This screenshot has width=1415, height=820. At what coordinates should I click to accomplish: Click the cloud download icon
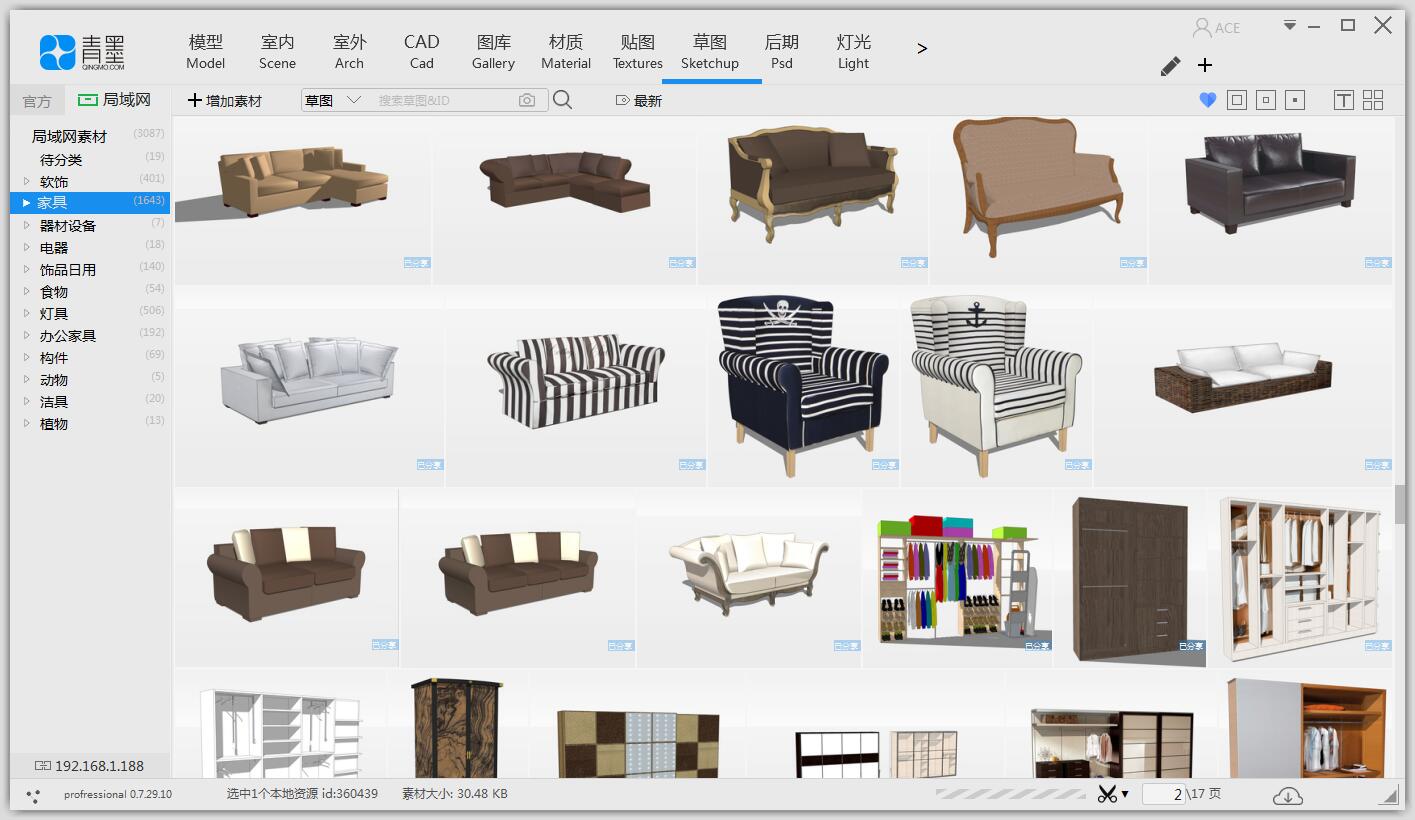1288,795
